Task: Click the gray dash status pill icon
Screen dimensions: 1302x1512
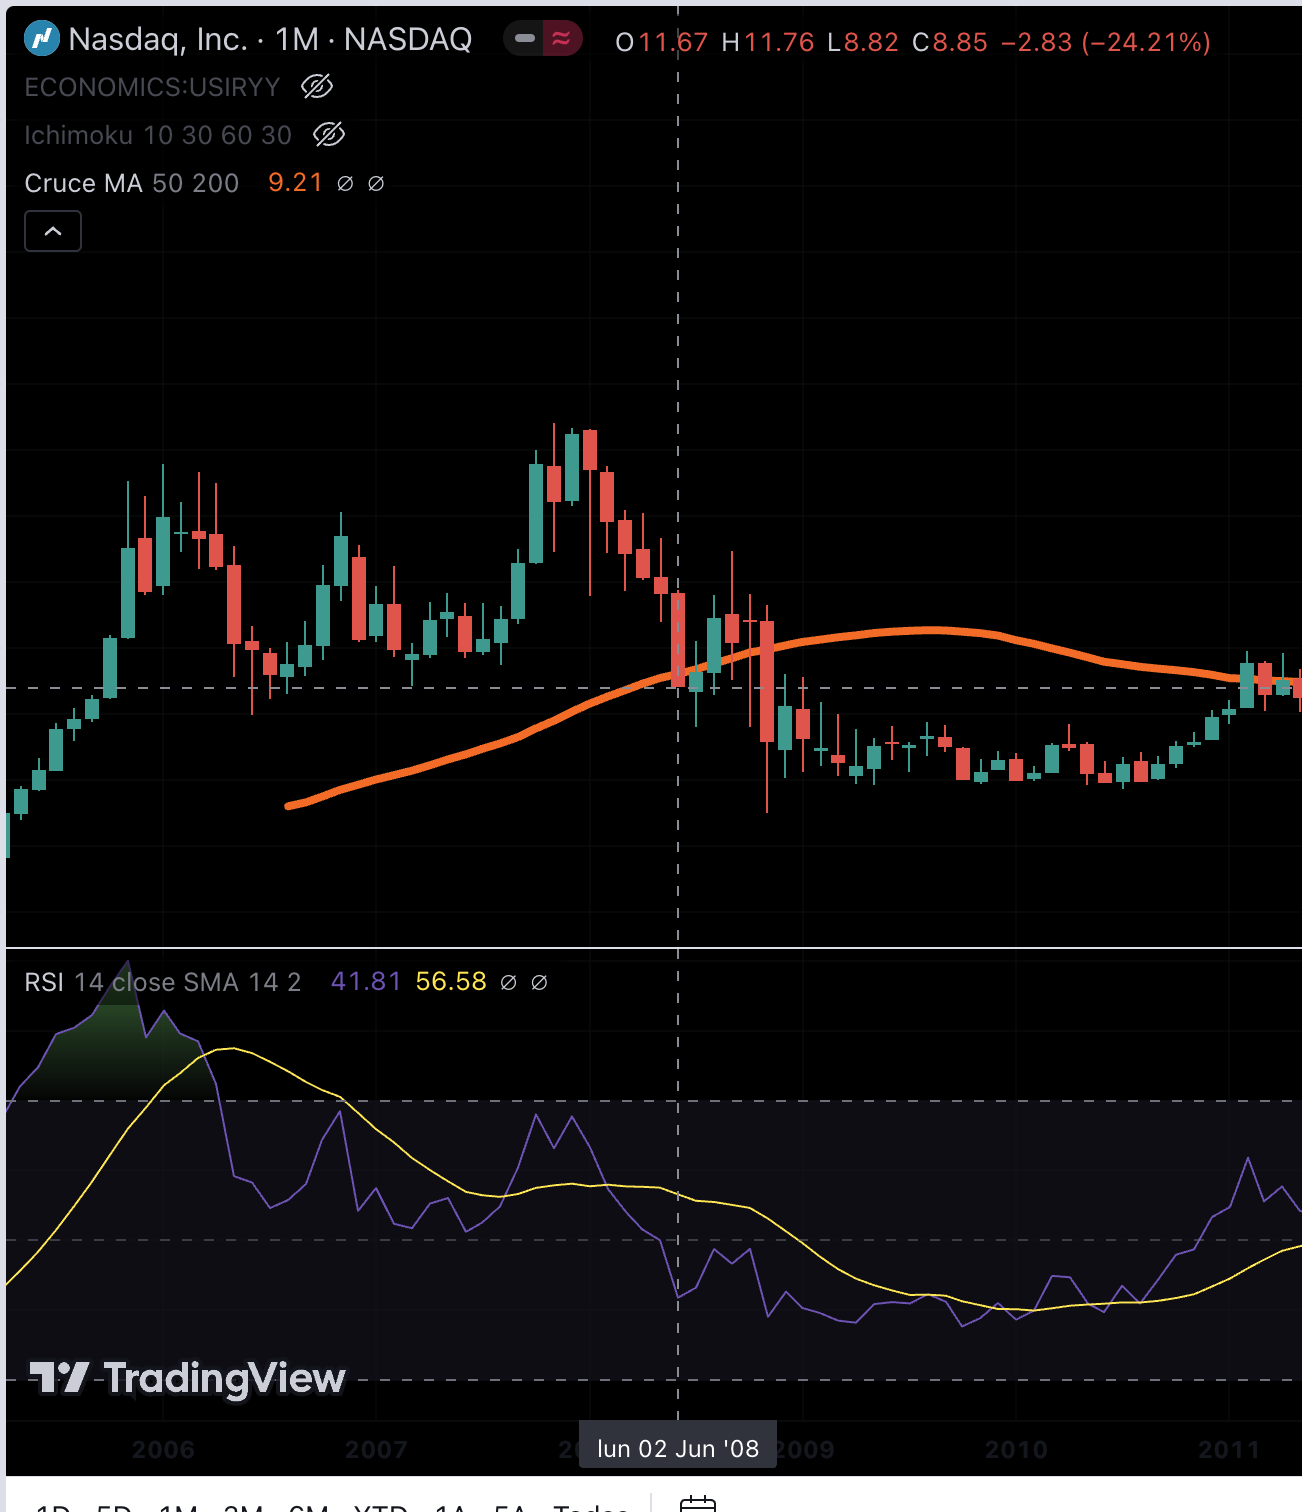Action: [525, 39]
